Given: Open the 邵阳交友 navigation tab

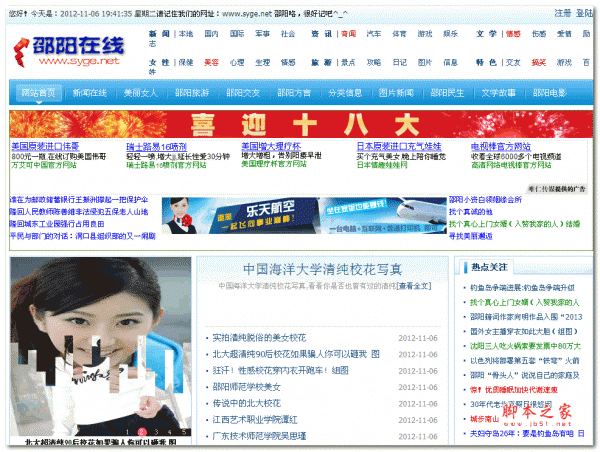Looking at the screenshot, I should click(x=243, y=93).
